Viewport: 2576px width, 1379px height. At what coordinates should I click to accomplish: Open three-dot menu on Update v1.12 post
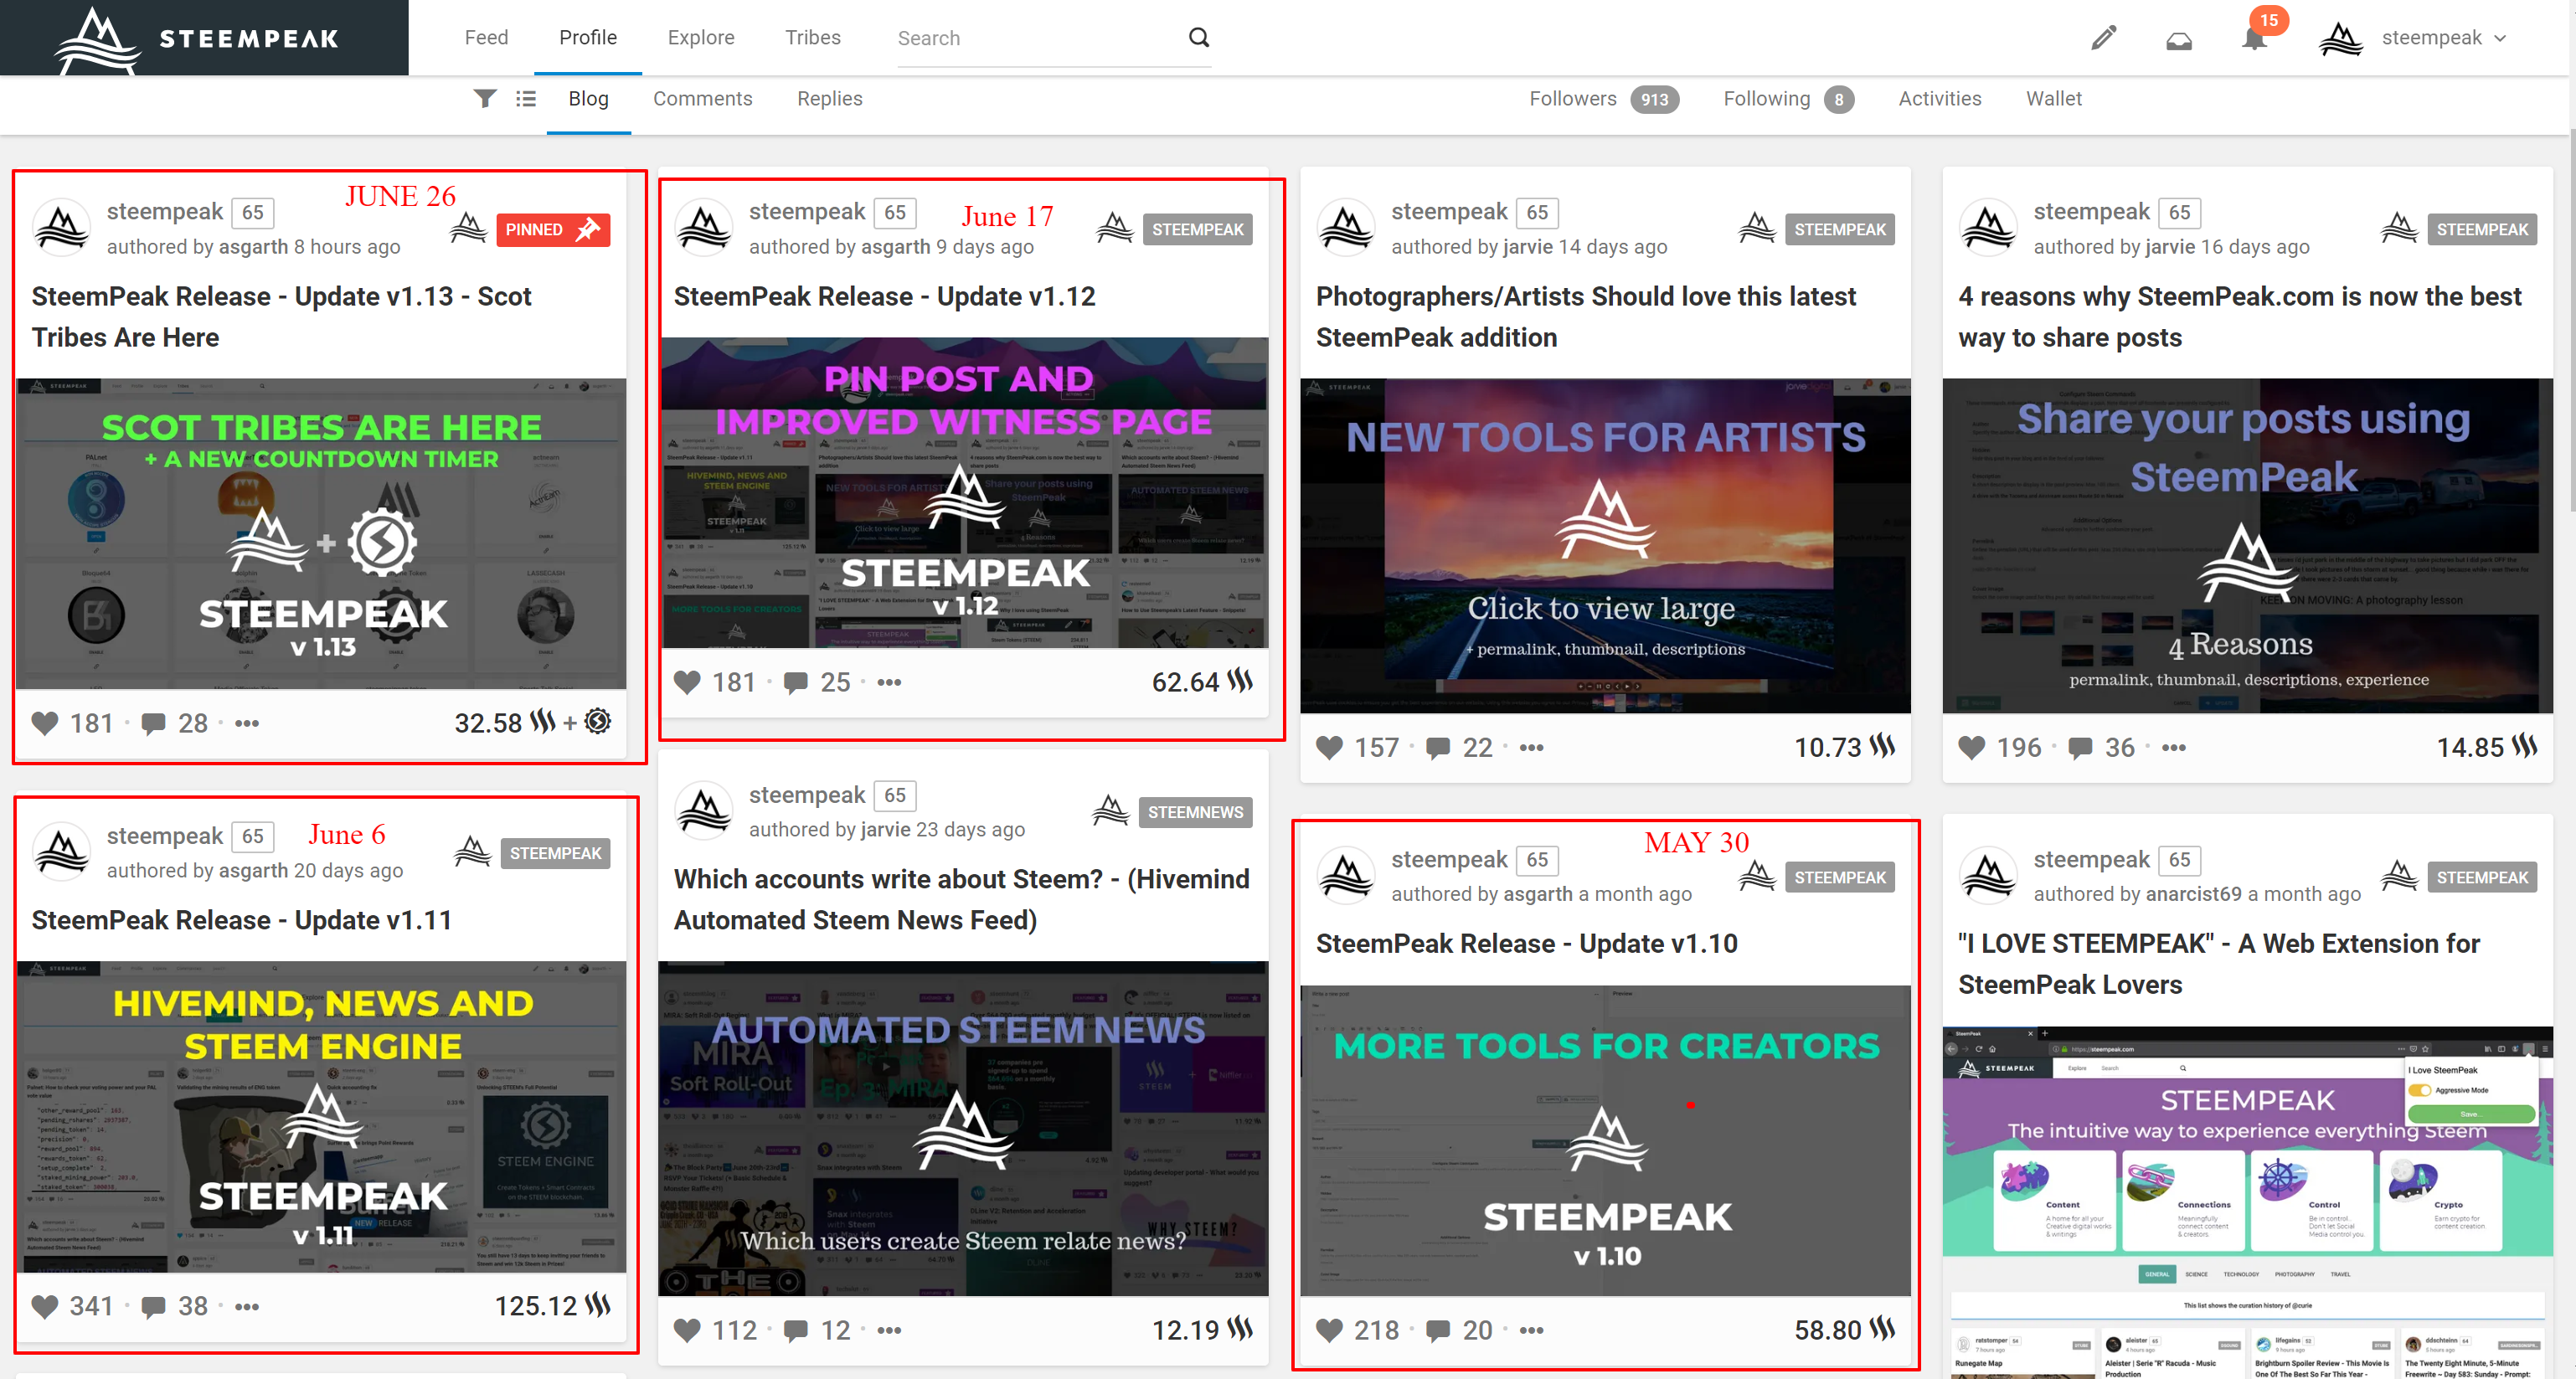888,682
